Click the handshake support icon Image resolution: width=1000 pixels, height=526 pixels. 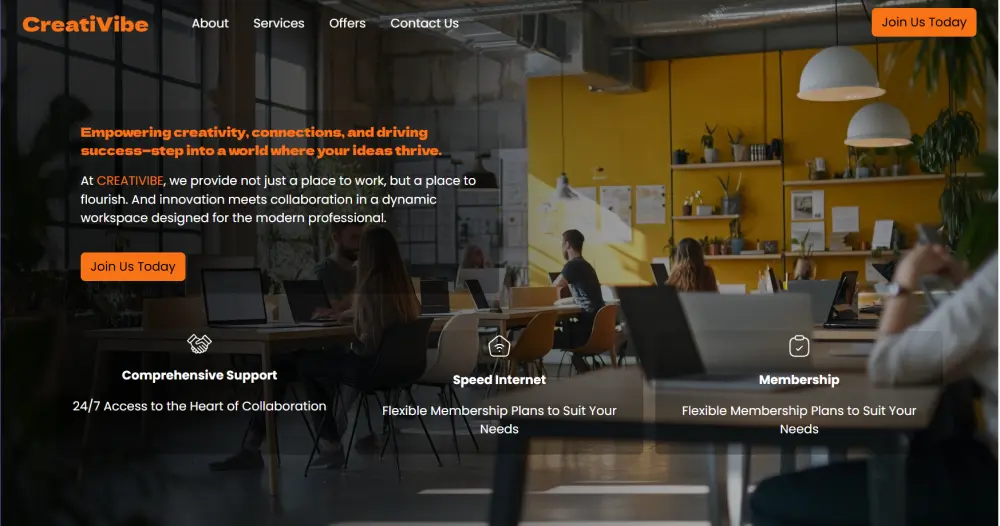tap(199, 343)
